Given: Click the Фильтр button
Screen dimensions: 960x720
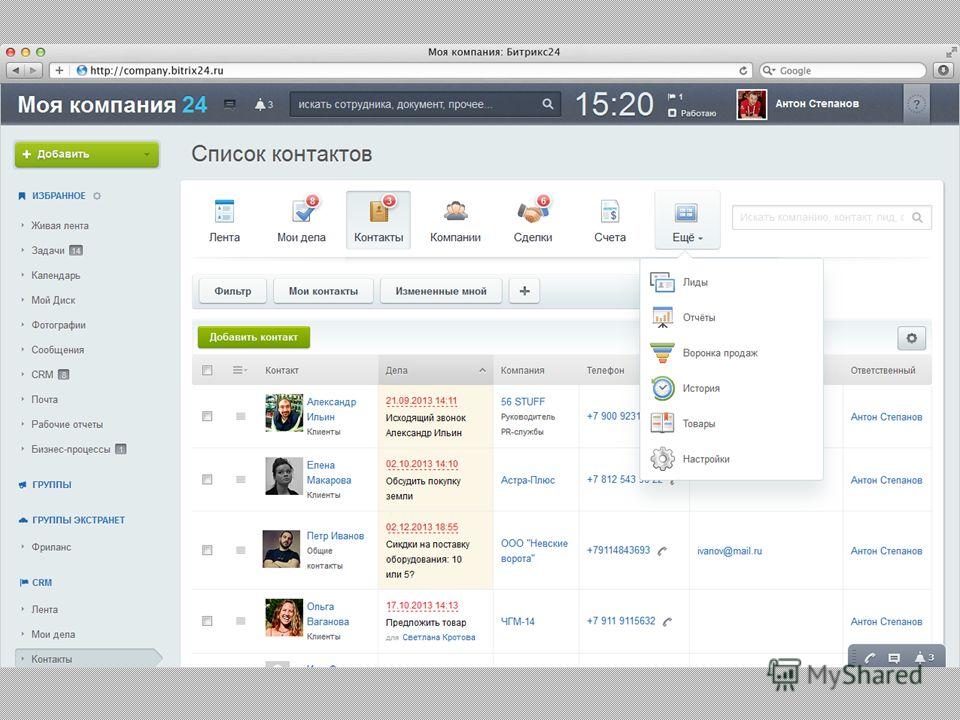Looking at the screenshot, I should pyautogui.click(x=233, y=291).
